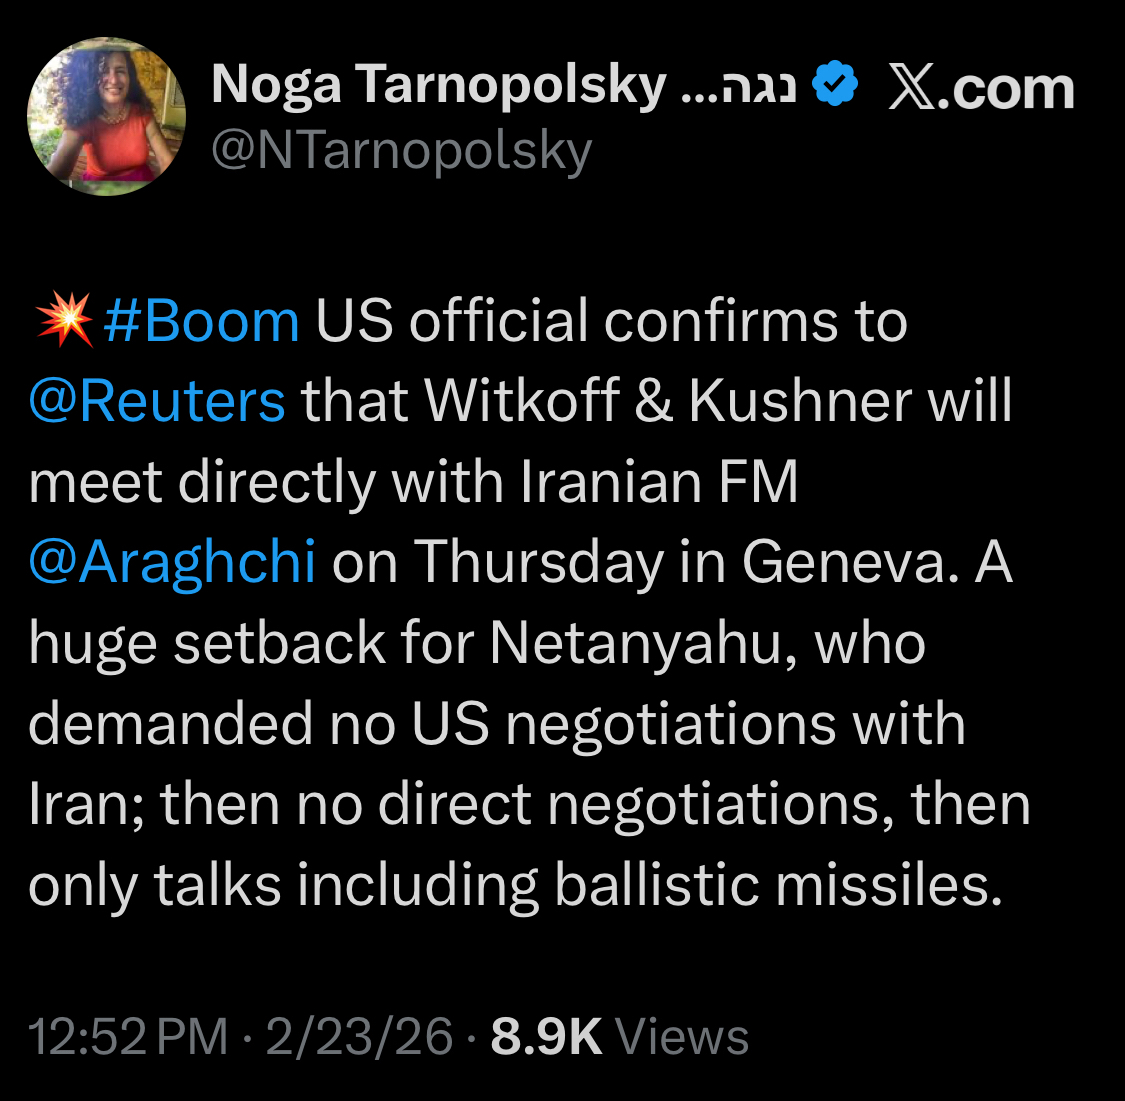Open the #Boom hashtag
The height and width of the screenshot is (1101, 1125).
(x=201, y=322)
